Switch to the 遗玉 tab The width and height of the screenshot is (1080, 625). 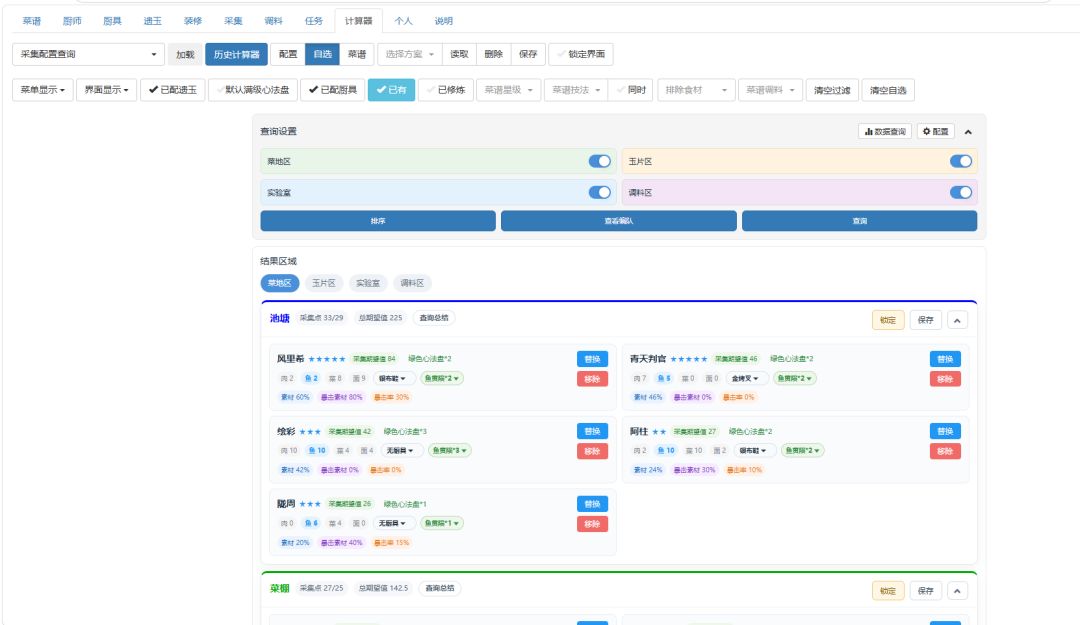pos(152,21)
